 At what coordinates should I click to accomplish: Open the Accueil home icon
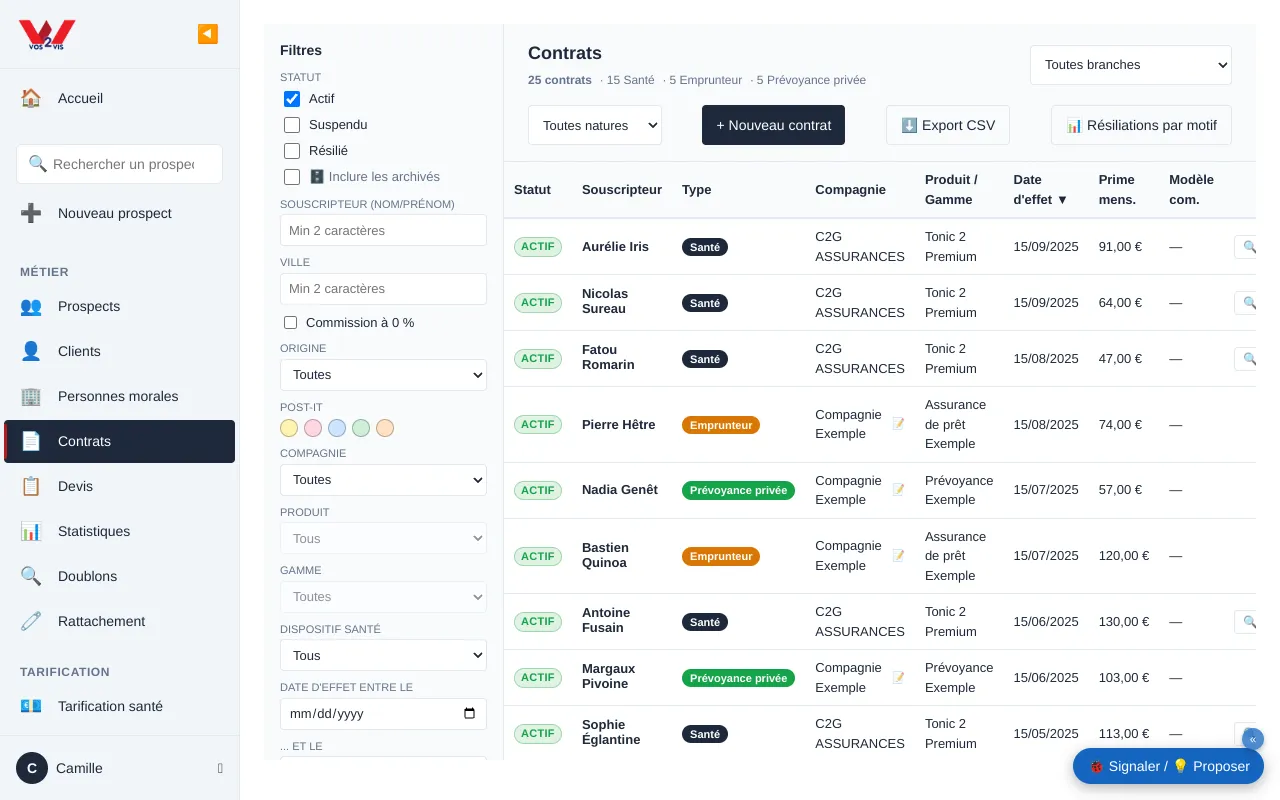31,98
